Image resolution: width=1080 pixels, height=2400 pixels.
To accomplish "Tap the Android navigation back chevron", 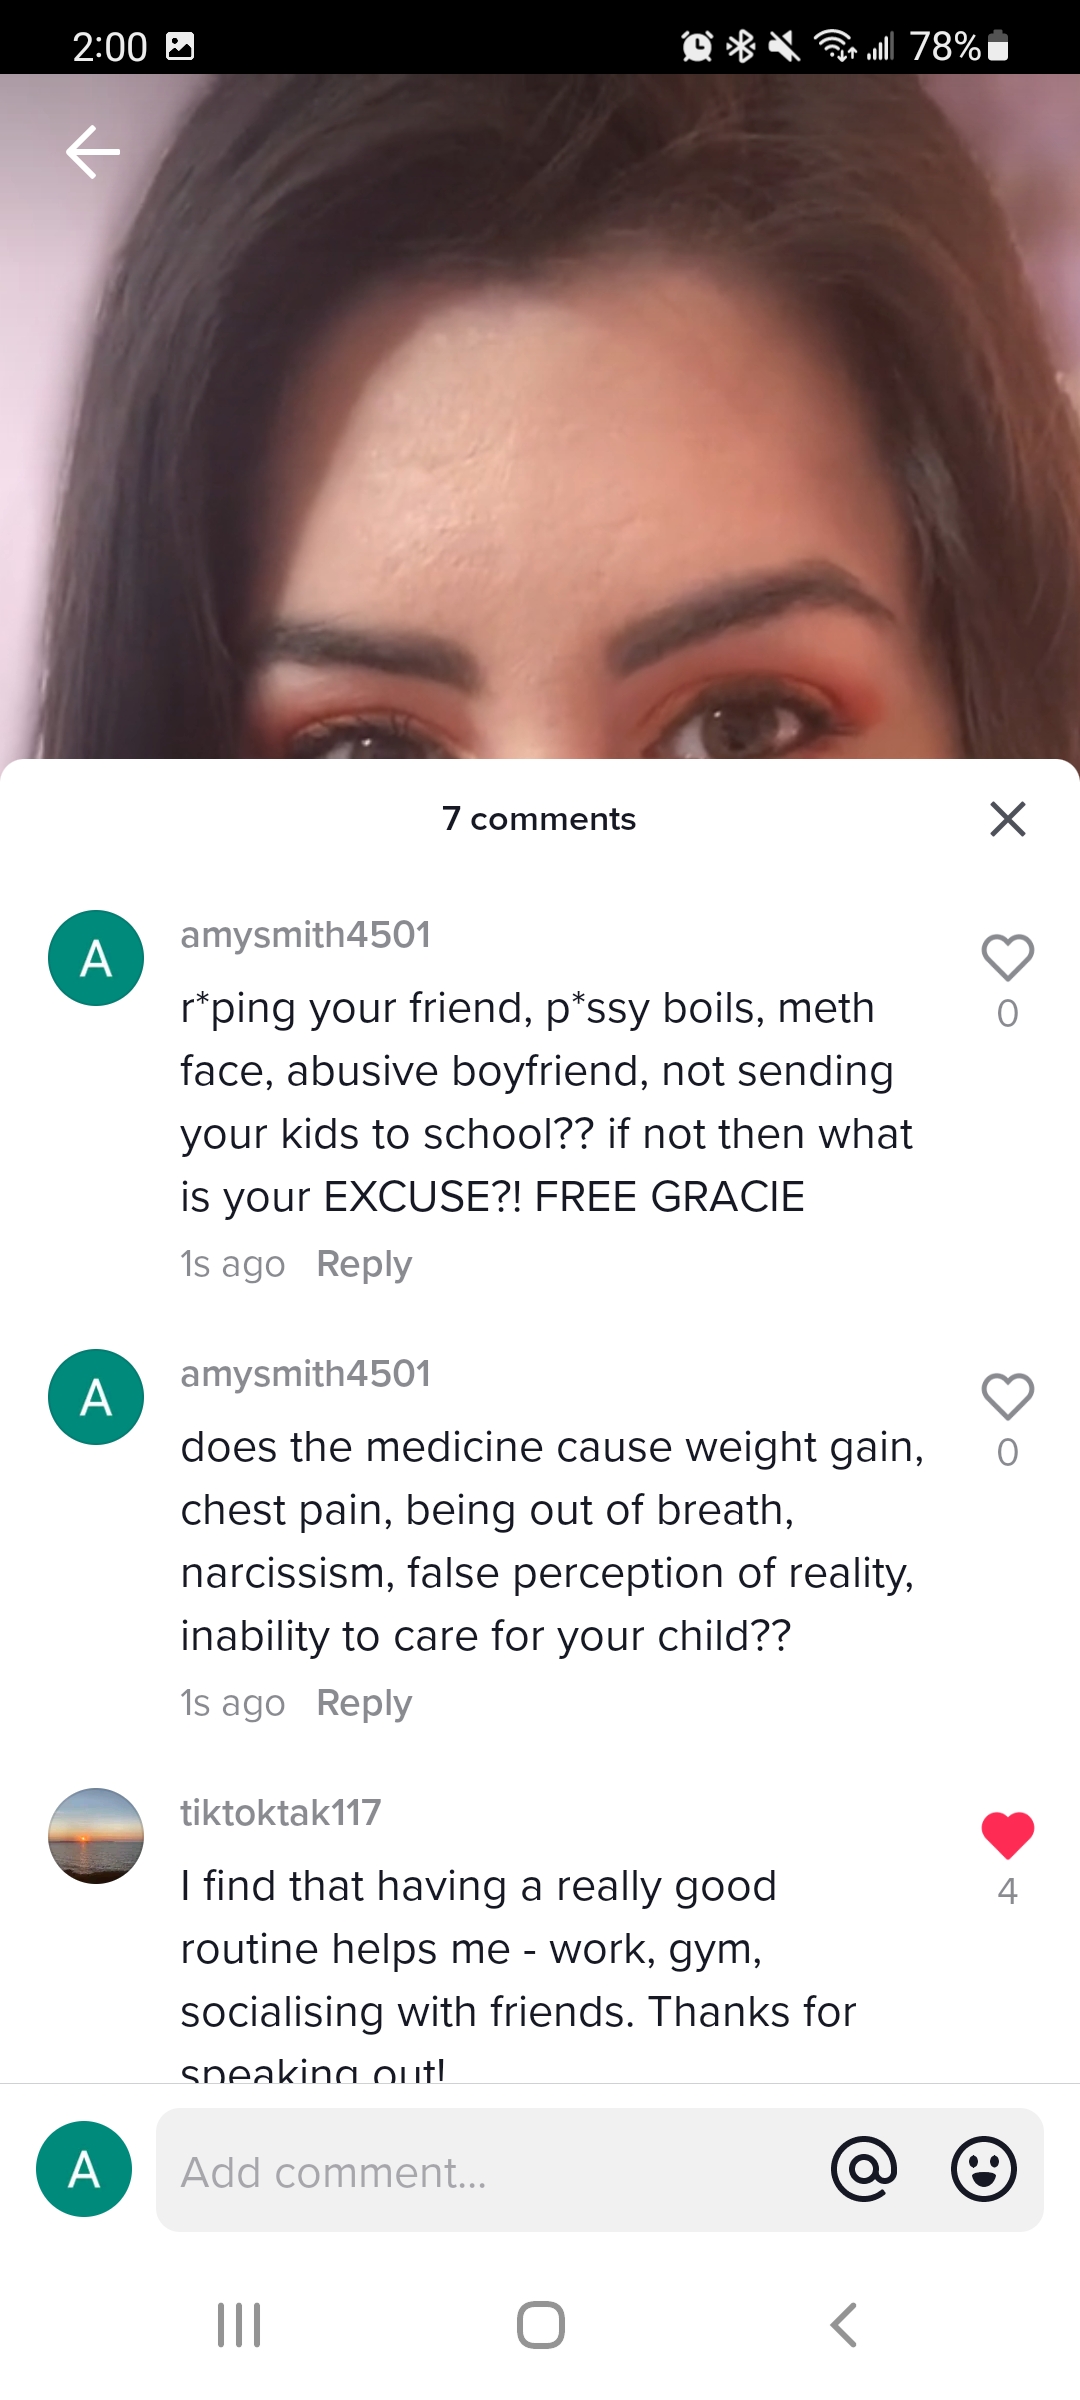I will coord(844,2325).
